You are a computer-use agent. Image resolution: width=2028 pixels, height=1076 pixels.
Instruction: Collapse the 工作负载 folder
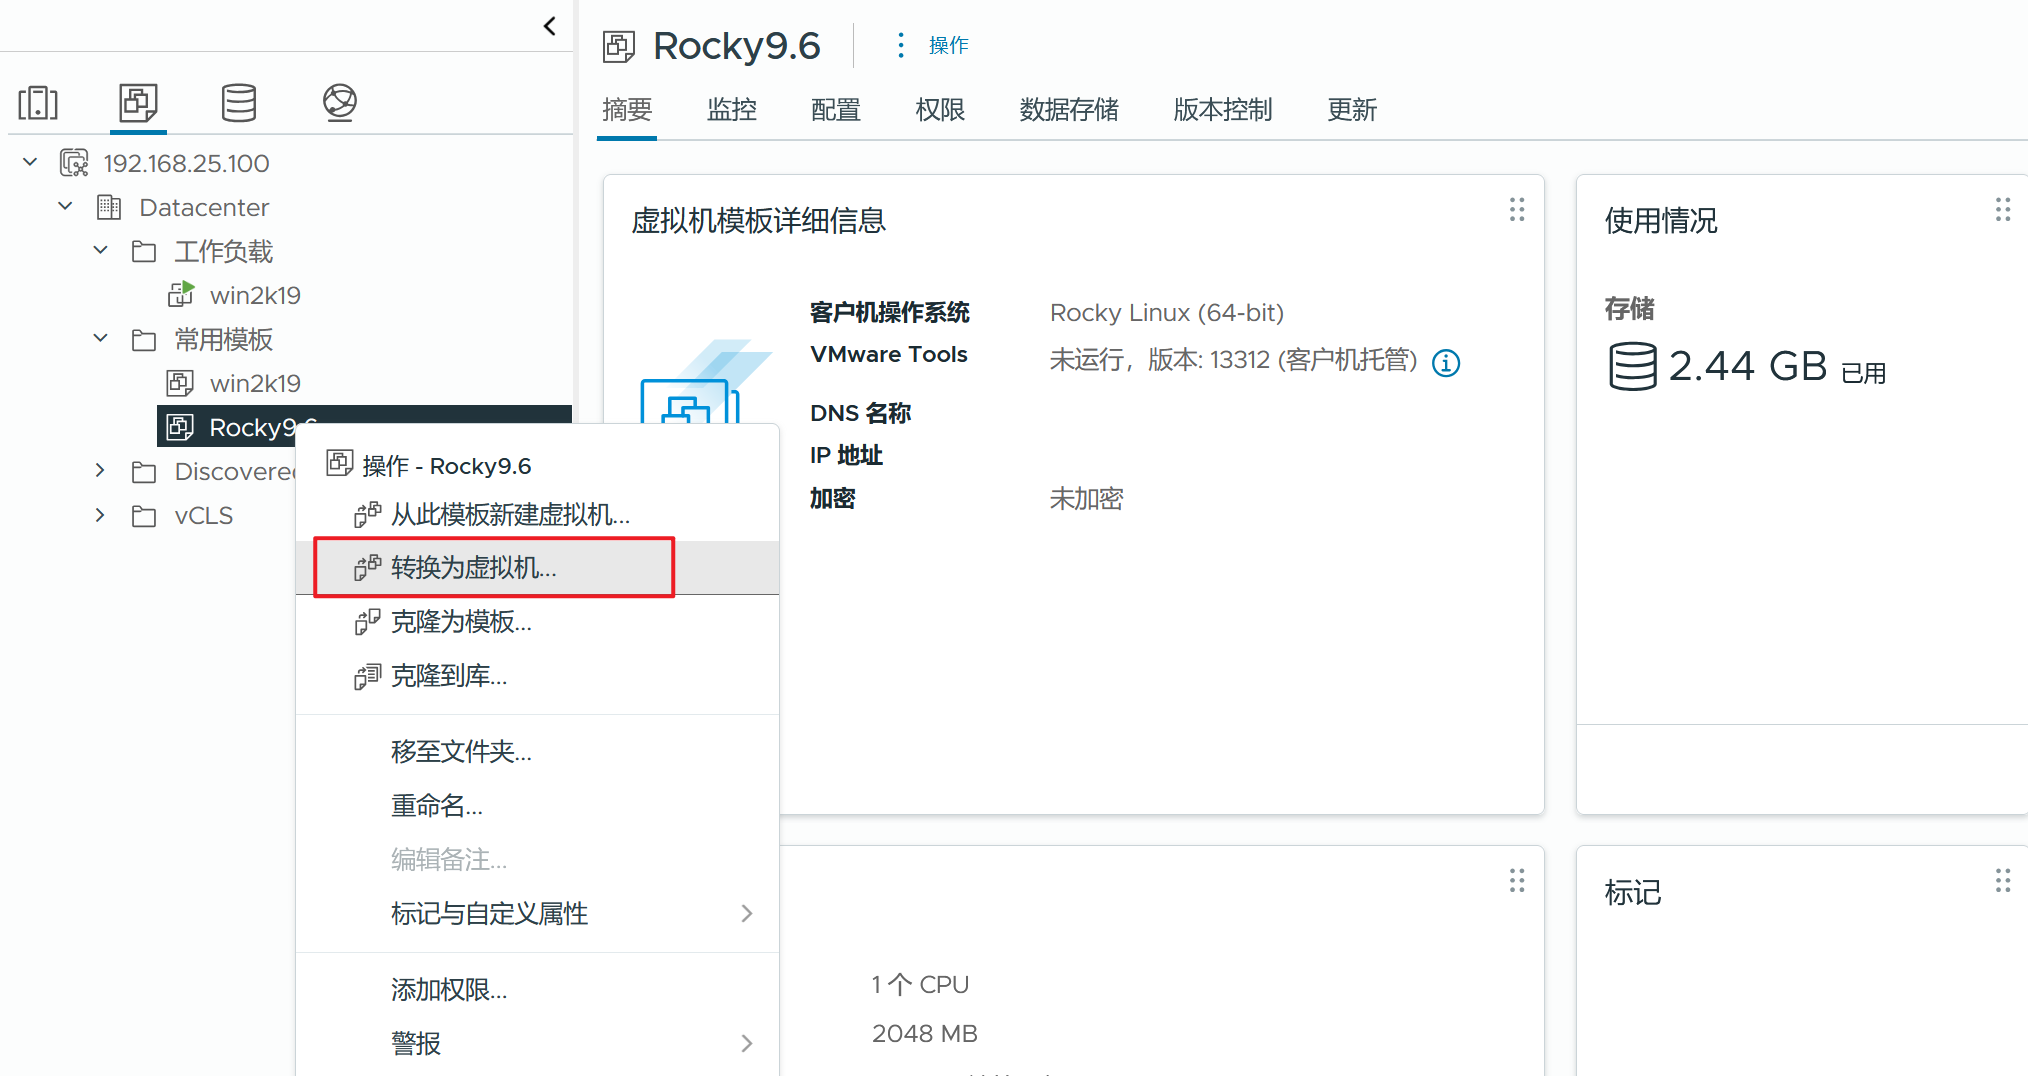(x=100, y=250)
